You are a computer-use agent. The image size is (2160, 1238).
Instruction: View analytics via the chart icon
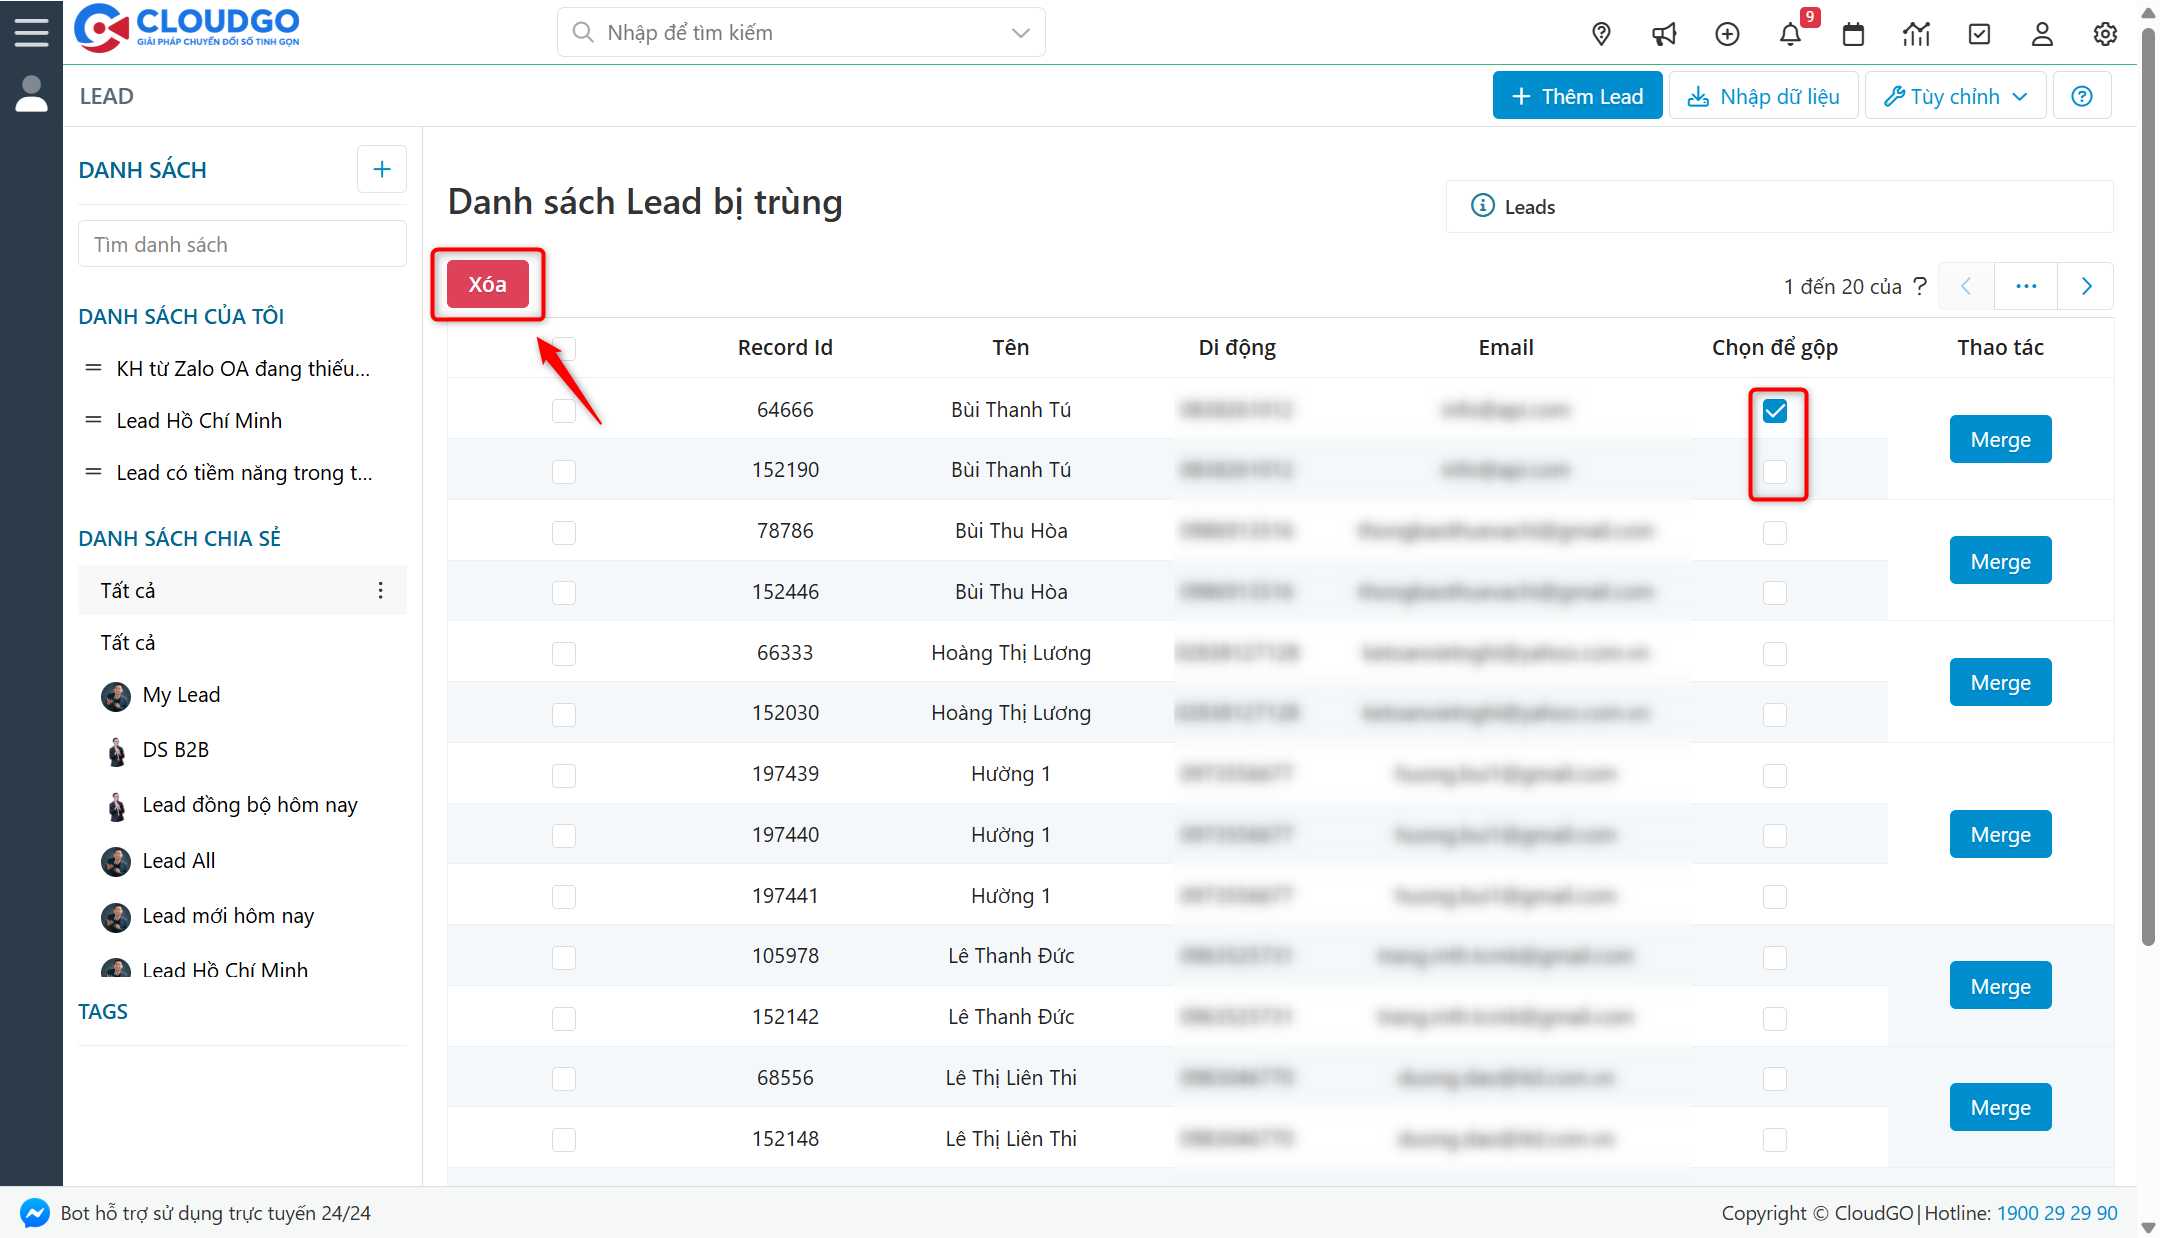pyautogui.click(x=1916, y=33)
